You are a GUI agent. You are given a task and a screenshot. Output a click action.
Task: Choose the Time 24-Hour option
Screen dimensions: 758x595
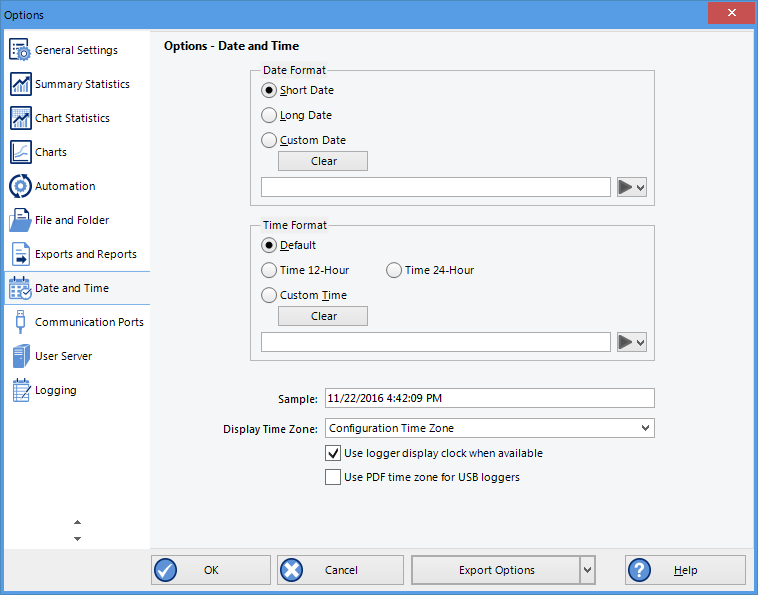click(394, 270)
